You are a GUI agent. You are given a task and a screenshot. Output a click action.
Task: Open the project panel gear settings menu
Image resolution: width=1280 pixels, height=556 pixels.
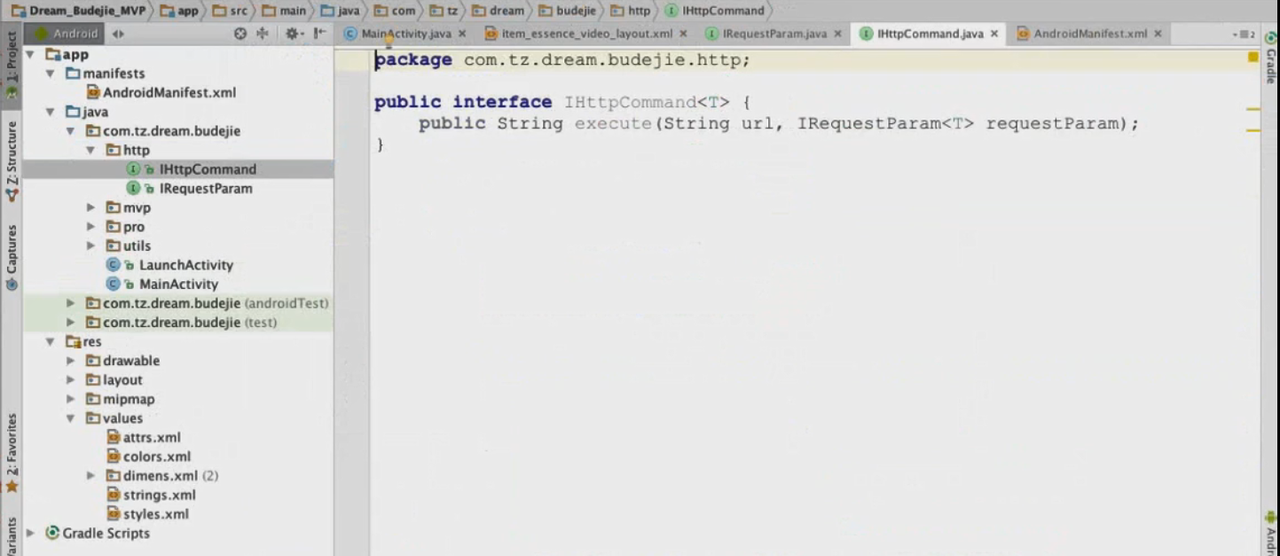293,33
